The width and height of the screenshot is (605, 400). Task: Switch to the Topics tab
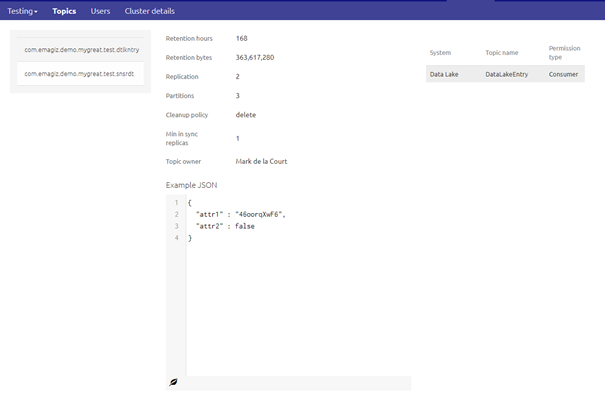[x=64, y=11]
